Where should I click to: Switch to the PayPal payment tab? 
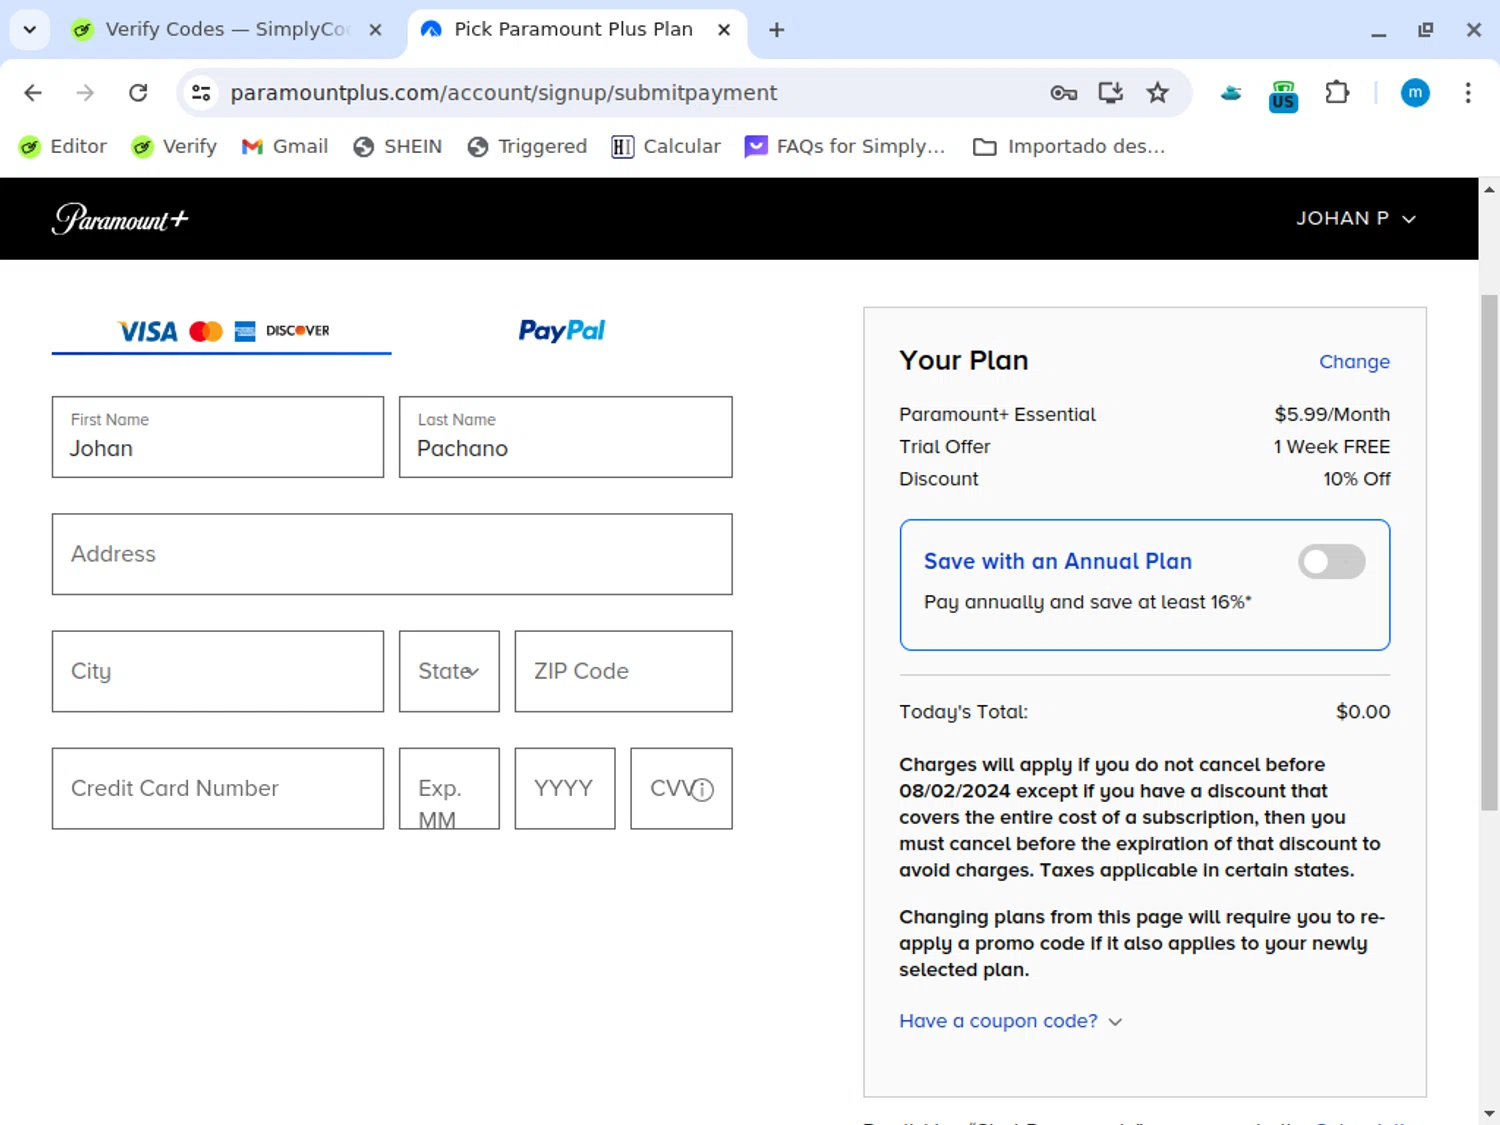pyautogui.click(x=561, y=331)
